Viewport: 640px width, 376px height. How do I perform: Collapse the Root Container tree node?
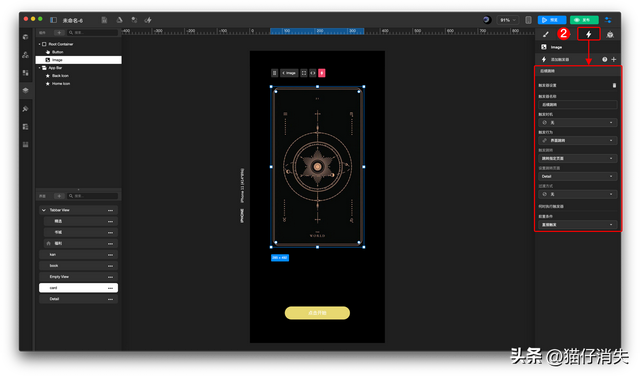(40, 44)
